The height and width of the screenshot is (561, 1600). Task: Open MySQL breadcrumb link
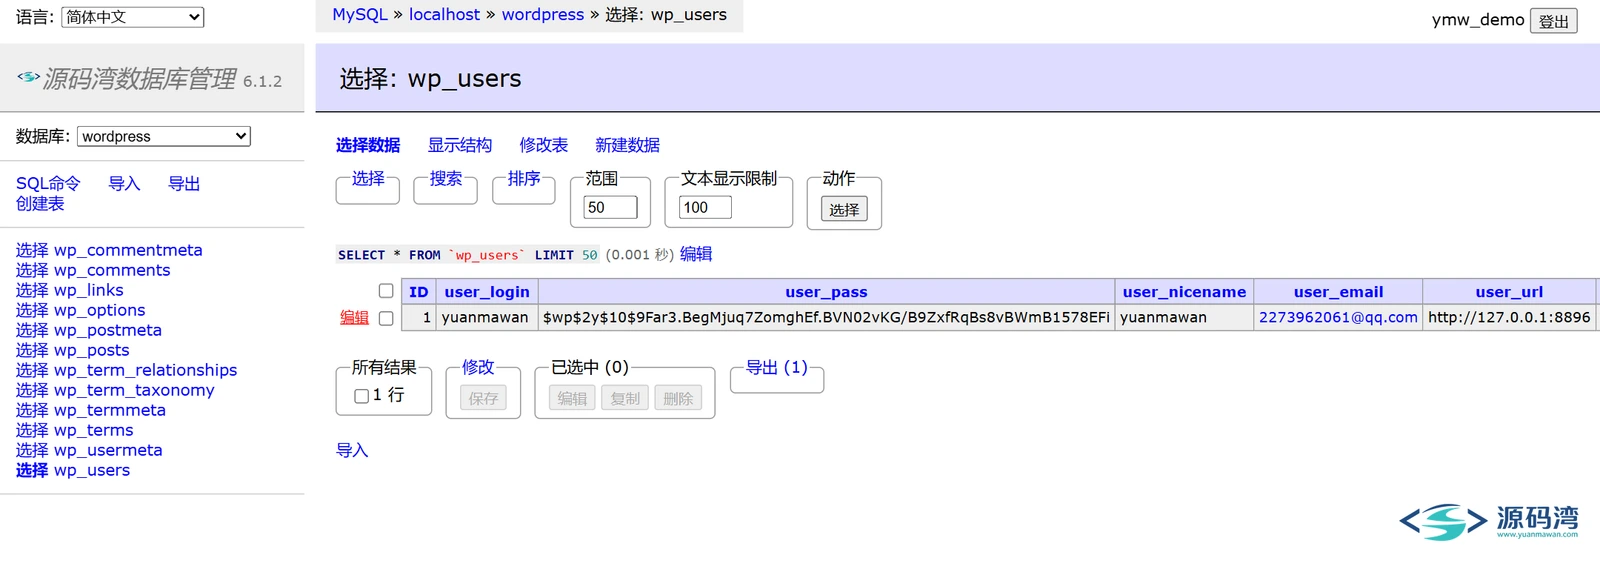click(x=360, y=14)
